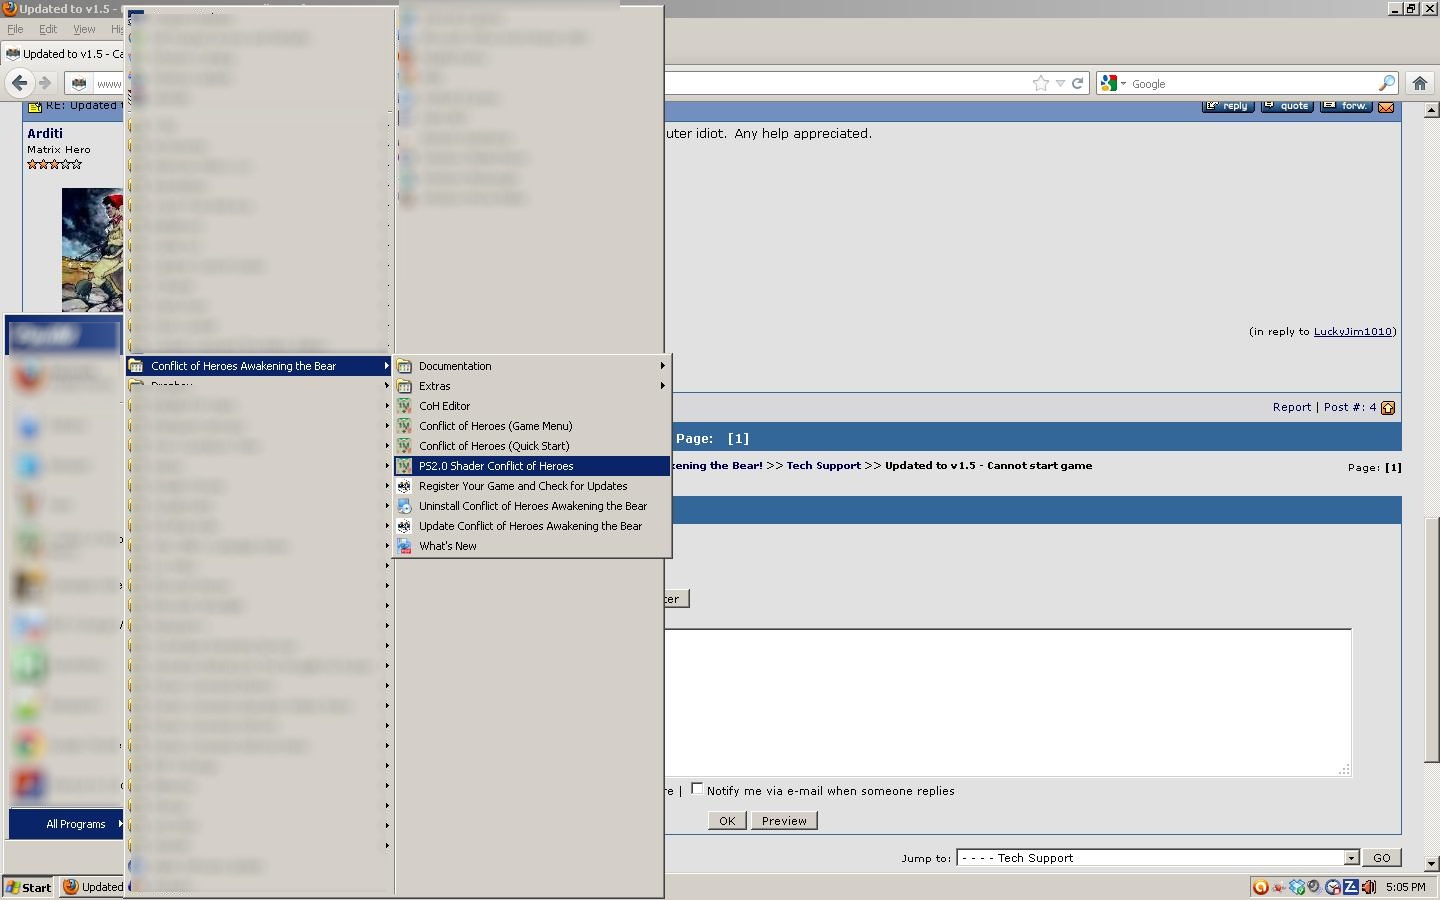Click Arditi's avatar image

pos(92,250)
